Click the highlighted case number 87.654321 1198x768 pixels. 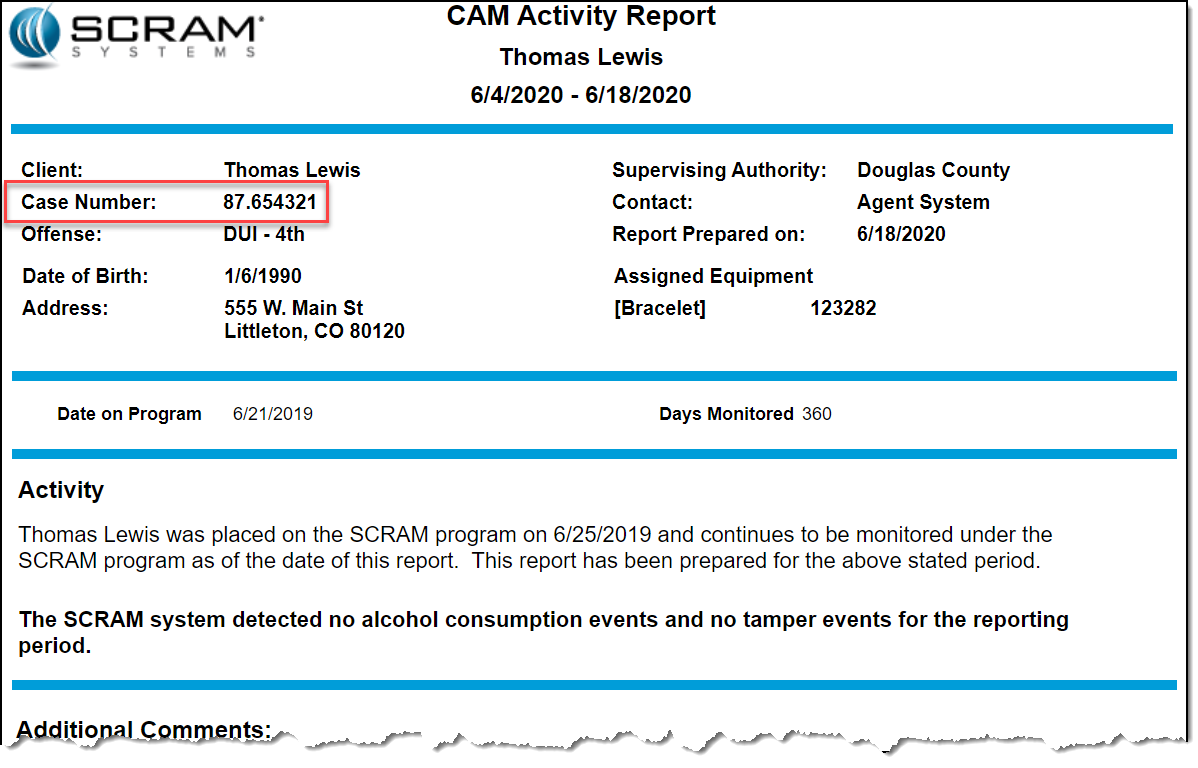click(270, 202)
